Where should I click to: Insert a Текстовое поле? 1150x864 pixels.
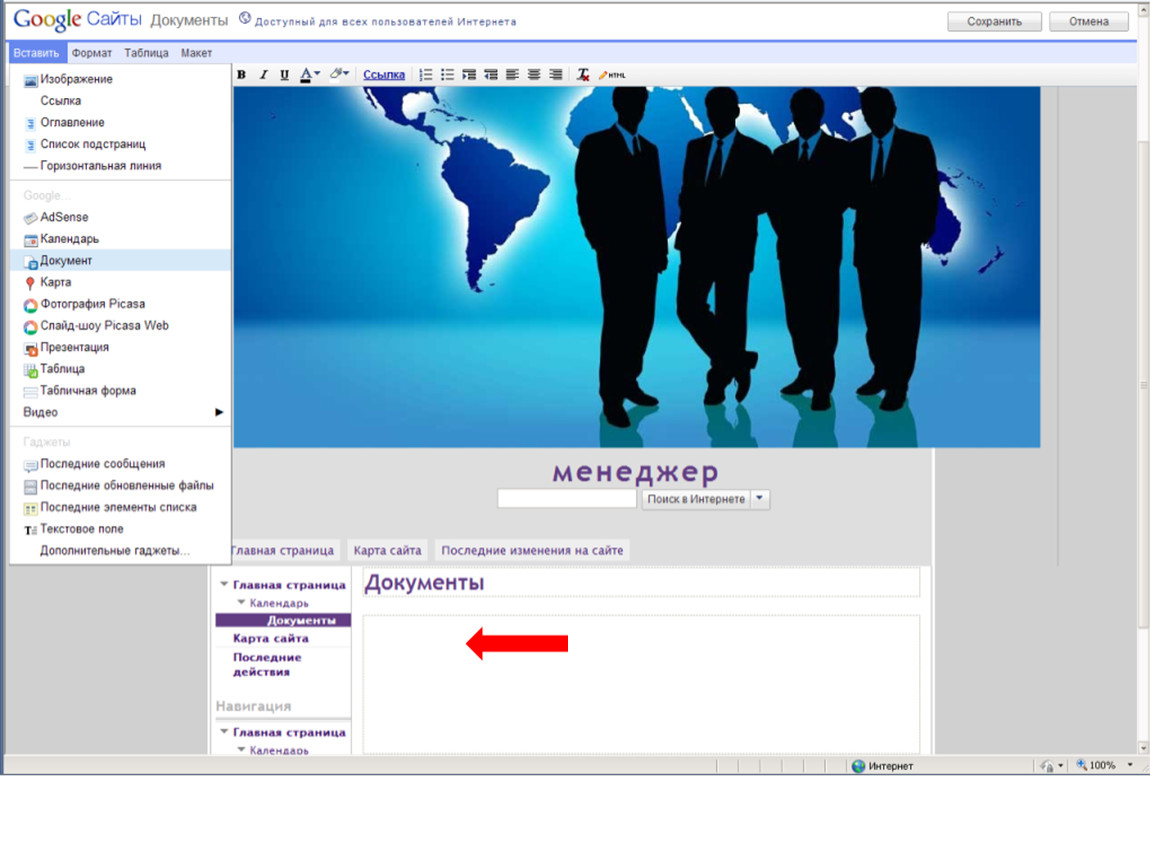click(x=120, y=529)
